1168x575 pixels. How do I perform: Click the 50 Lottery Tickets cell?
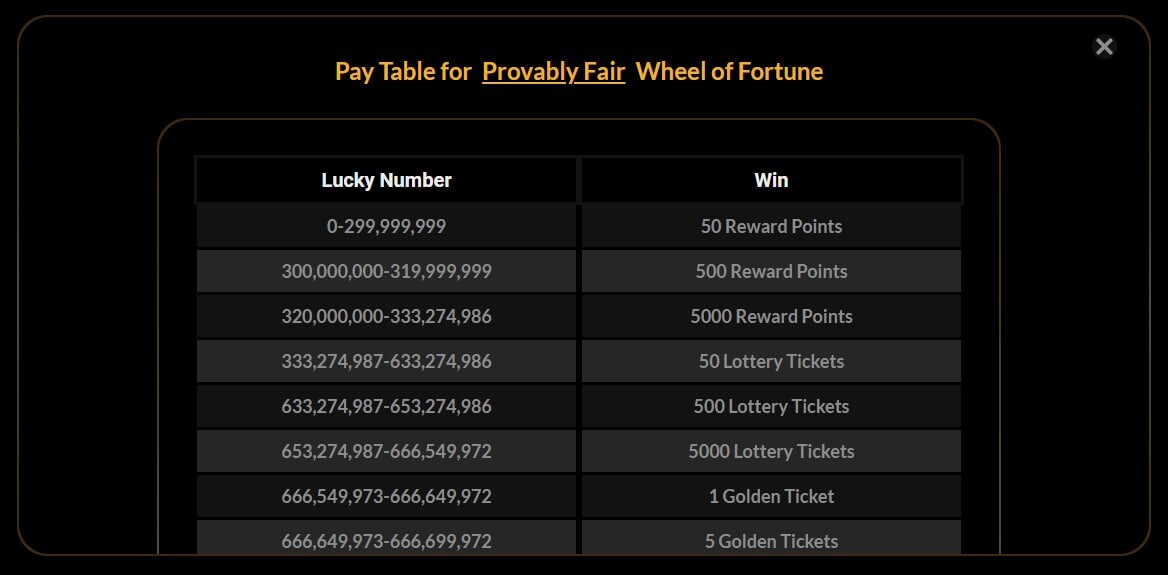tap(771, 361)
